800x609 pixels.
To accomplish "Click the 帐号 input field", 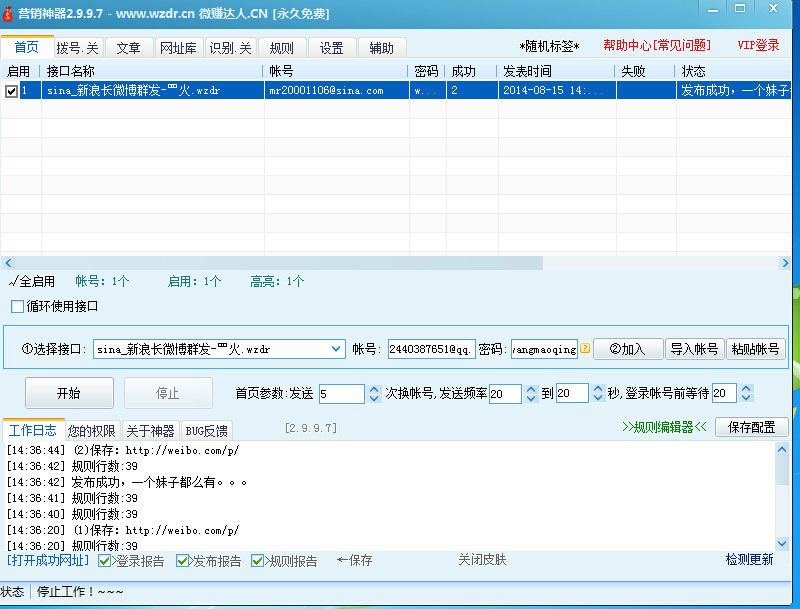I will pyautogui.click(x=431, y=349).
